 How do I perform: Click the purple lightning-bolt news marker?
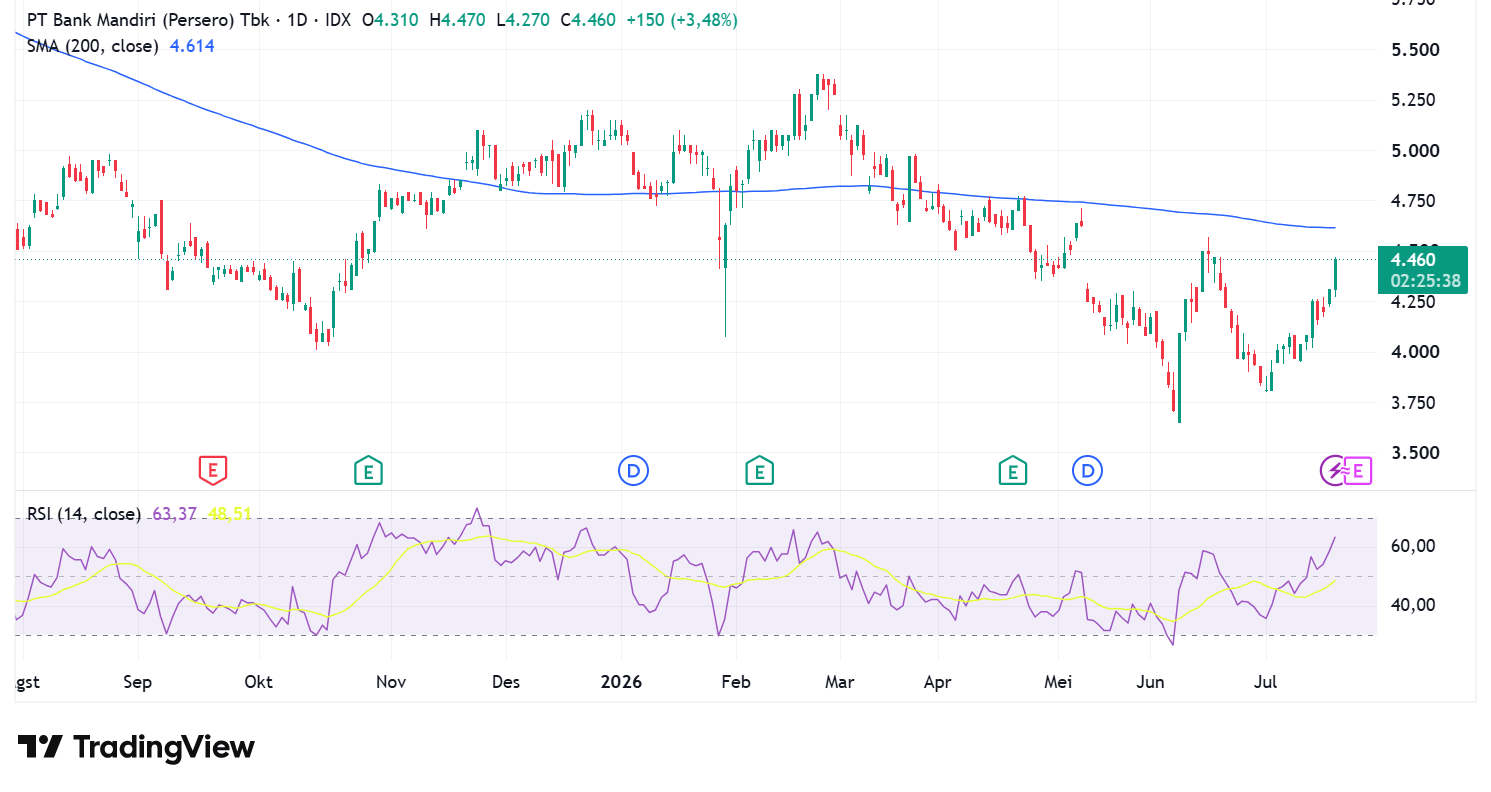tap(1334, 469)
